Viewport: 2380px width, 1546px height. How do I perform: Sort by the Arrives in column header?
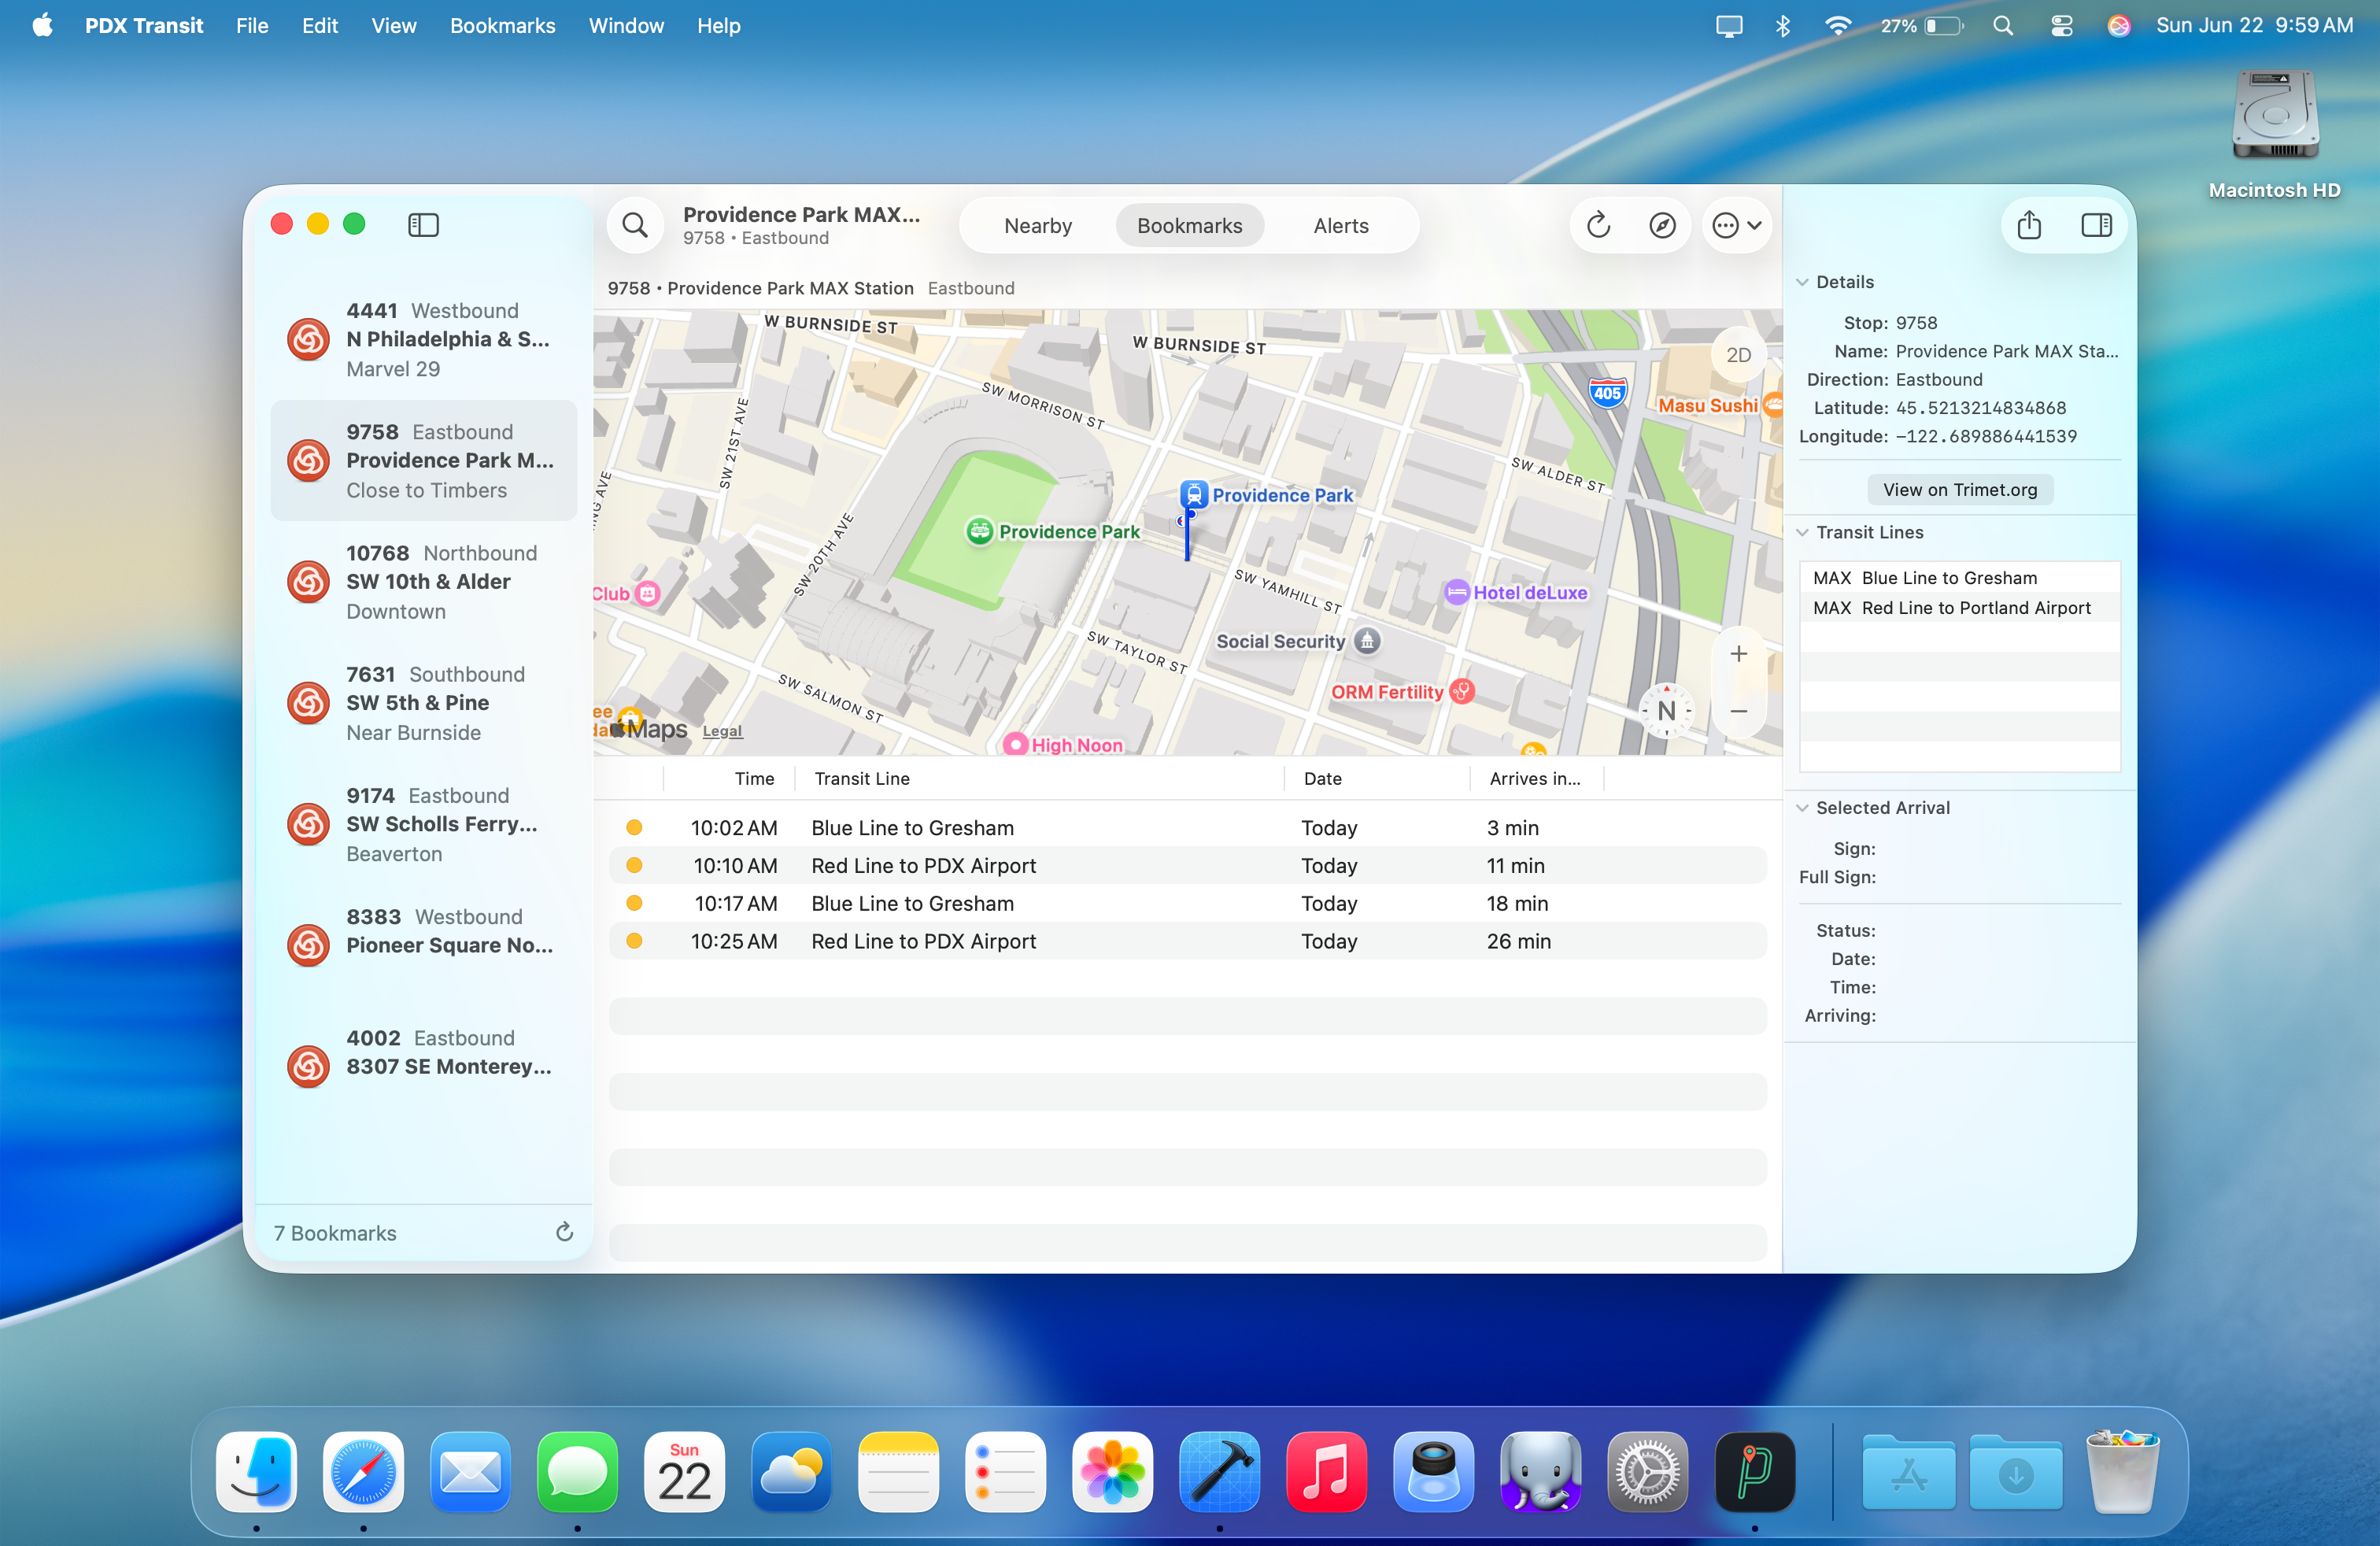(x=1536, y=779)
